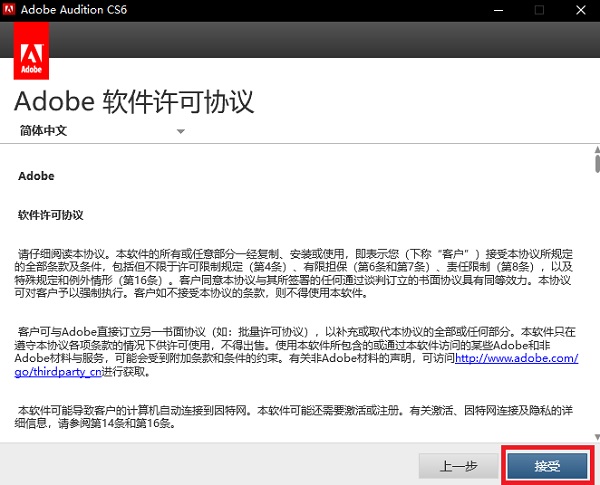Click the large 'Adobe 软件许可协议' page heading
Viewport: 600px width, 485px height.
pyautogui.click(x=135, y=102)
